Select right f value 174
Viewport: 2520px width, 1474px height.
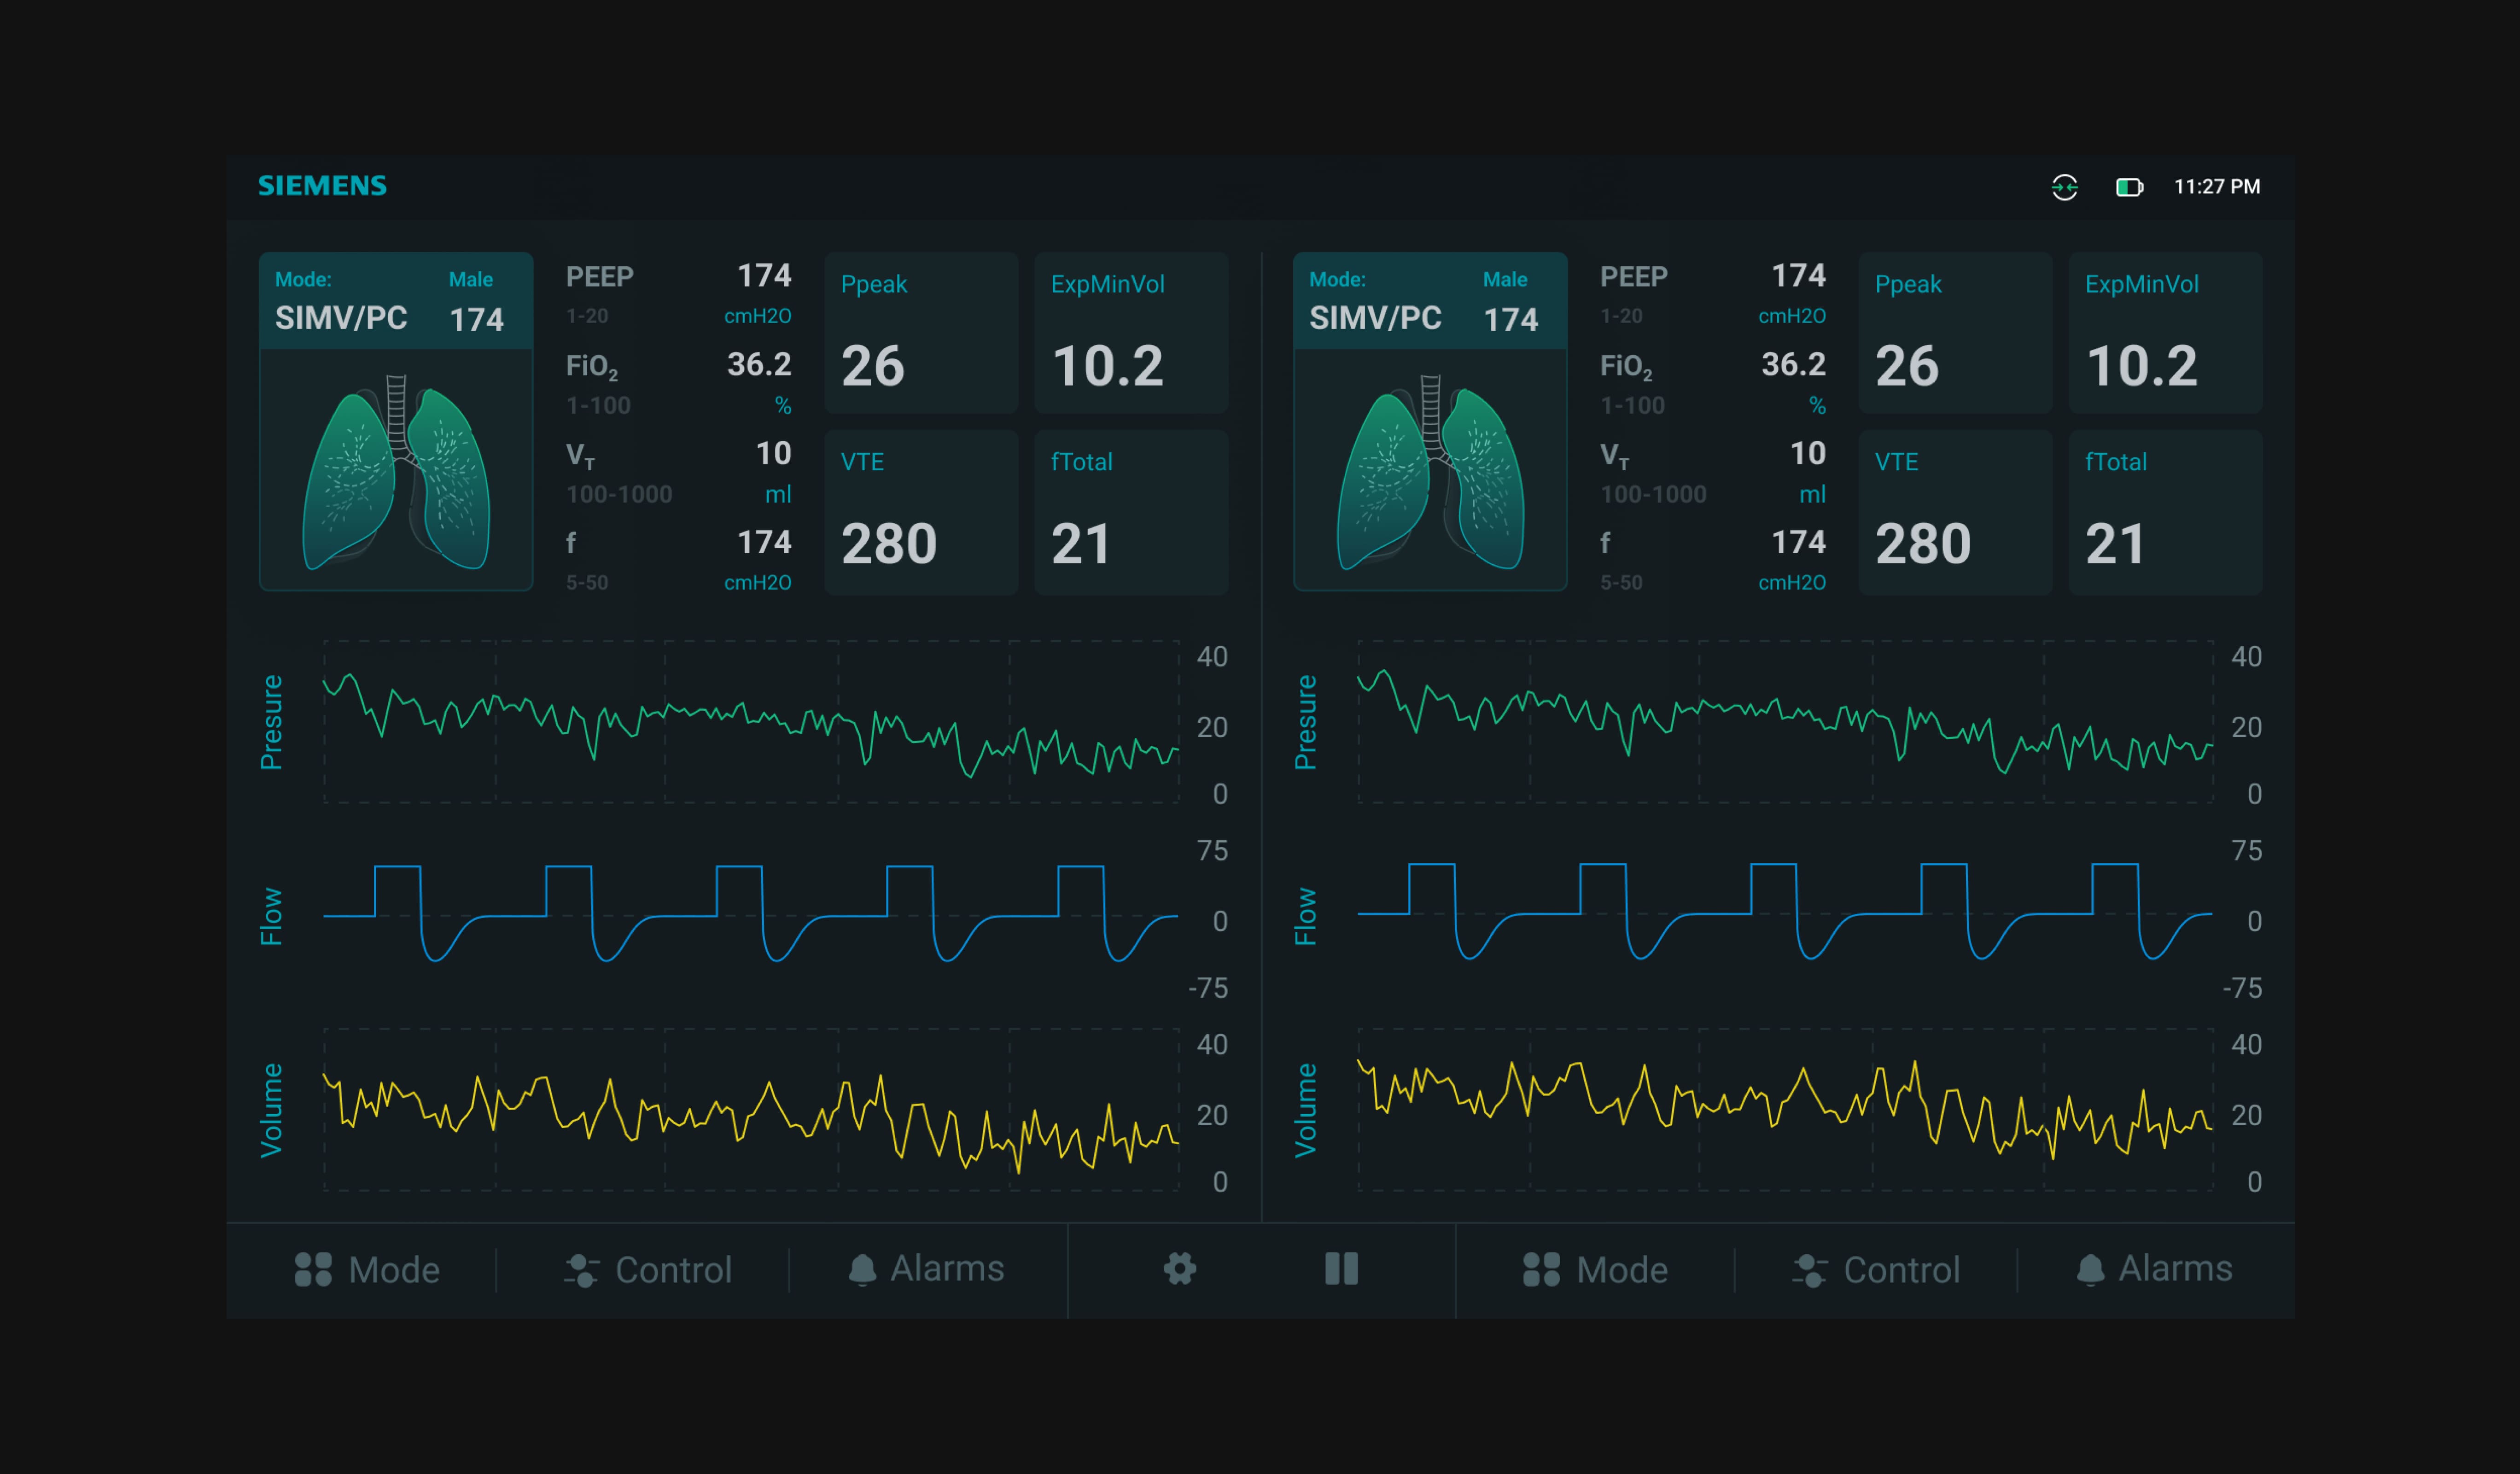pyautogui.click(x=1798, y=542)
